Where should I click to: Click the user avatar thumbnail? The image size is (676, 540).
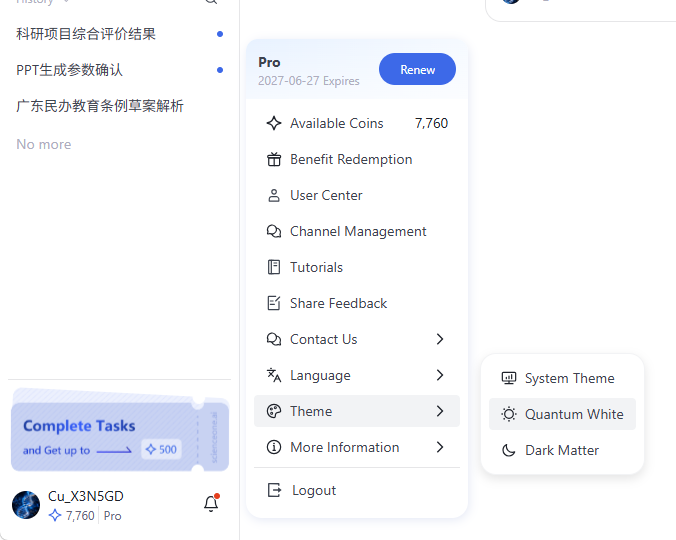click(26, 505)
